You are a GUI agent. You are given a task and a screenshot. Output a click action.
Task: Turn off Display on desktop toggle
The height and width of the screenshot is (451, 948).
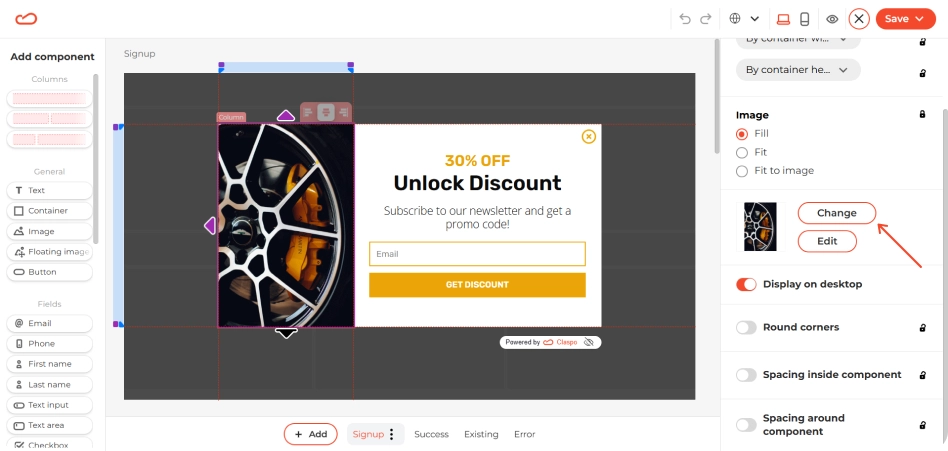coord(746,285)
